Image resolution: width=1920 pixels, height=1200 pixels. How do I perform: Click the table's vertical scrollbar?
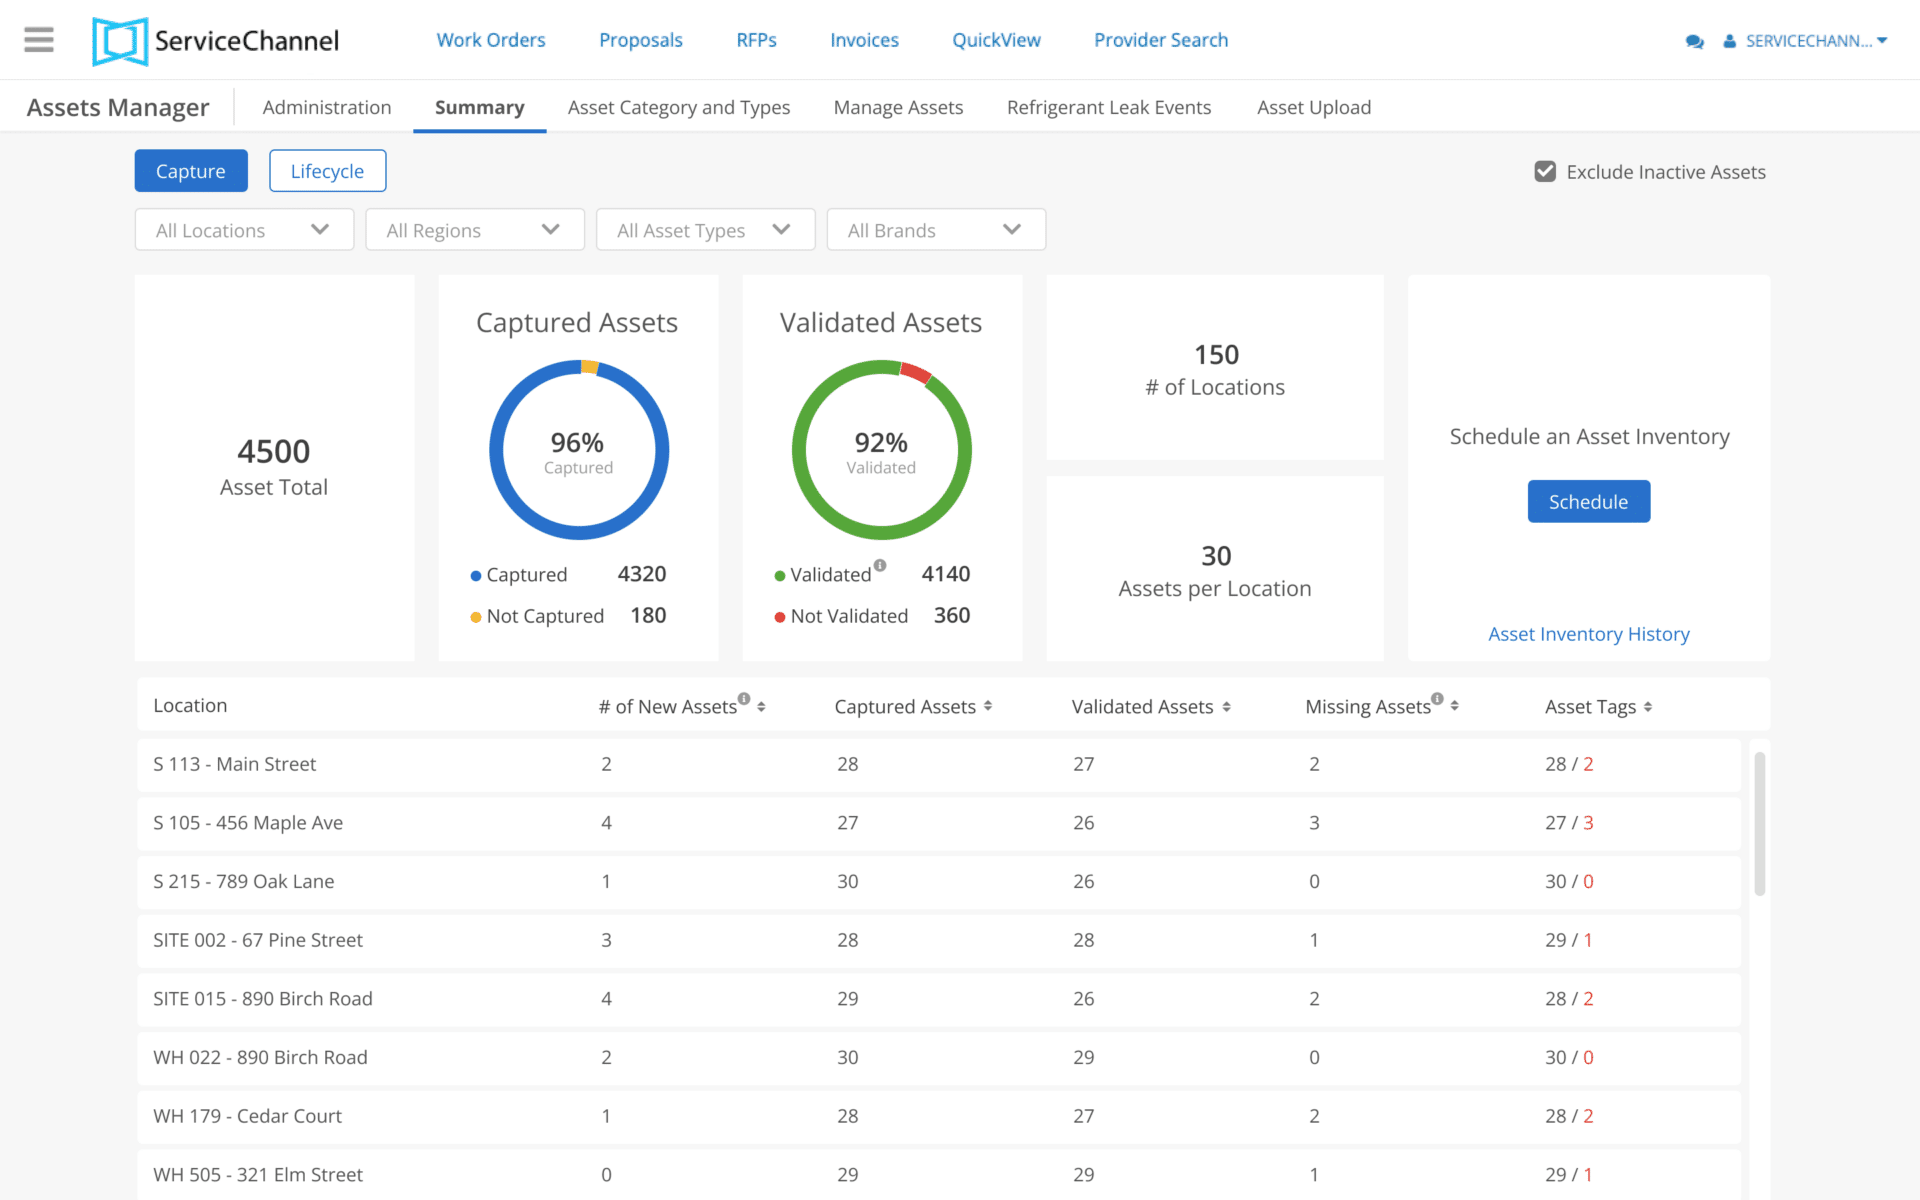point(1759,824)
